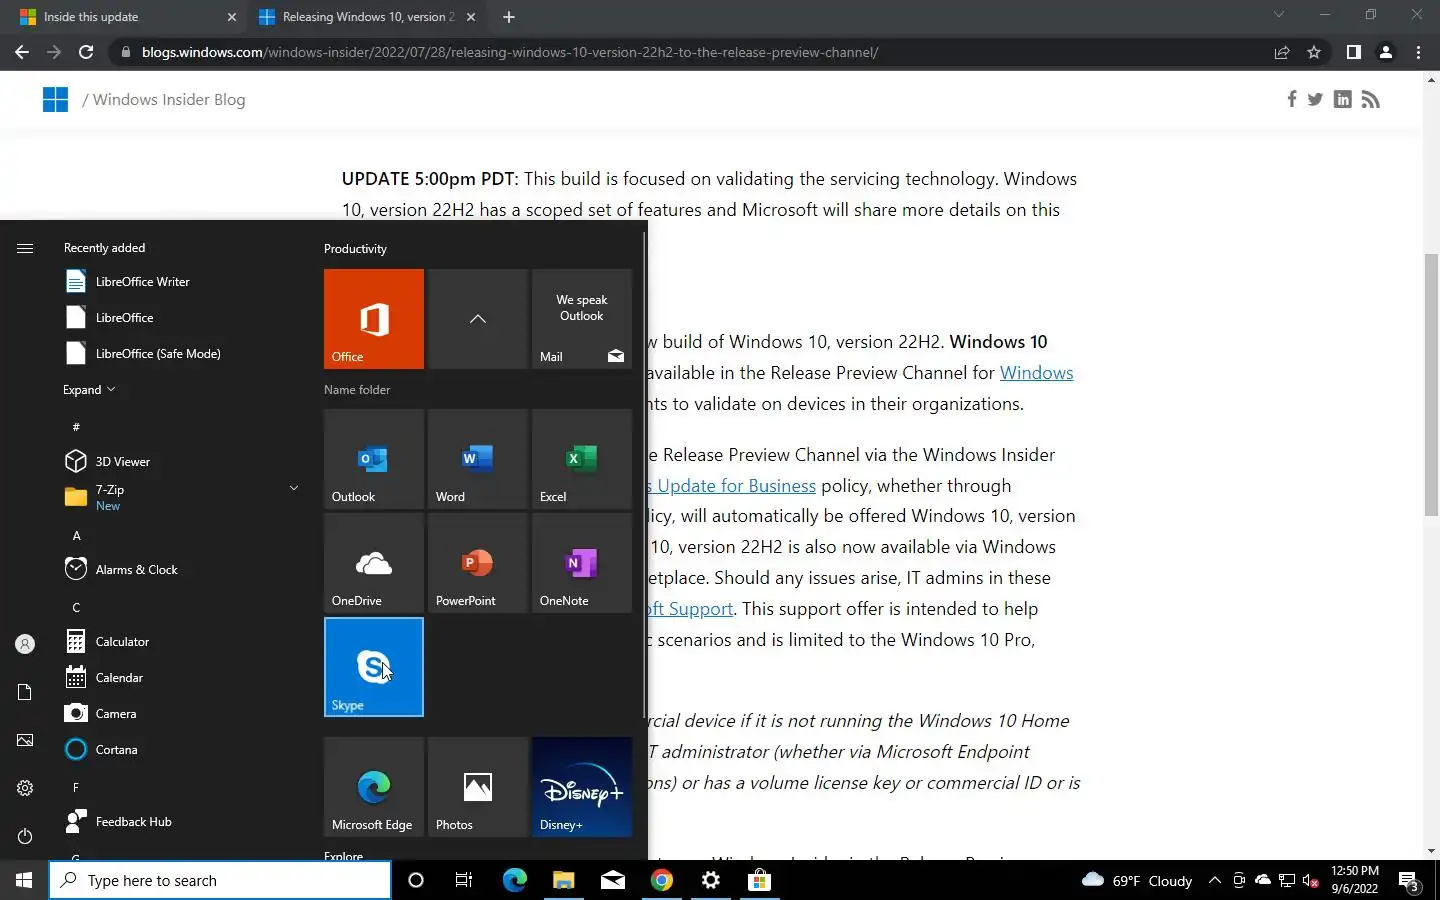Open LibreOffice Writer from Recently added
The height and width of the screenshot is (900, 1440).
[180, 282]
